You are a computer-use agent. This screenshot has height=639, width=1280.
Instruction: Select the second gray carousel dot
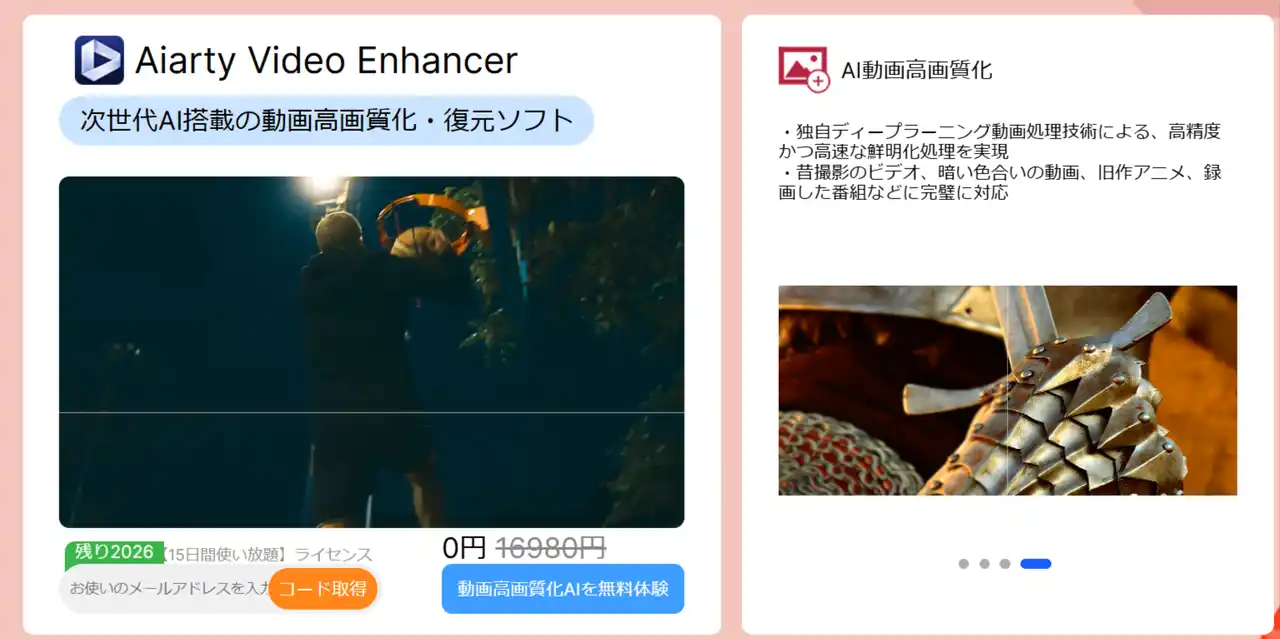click(984, 564)
